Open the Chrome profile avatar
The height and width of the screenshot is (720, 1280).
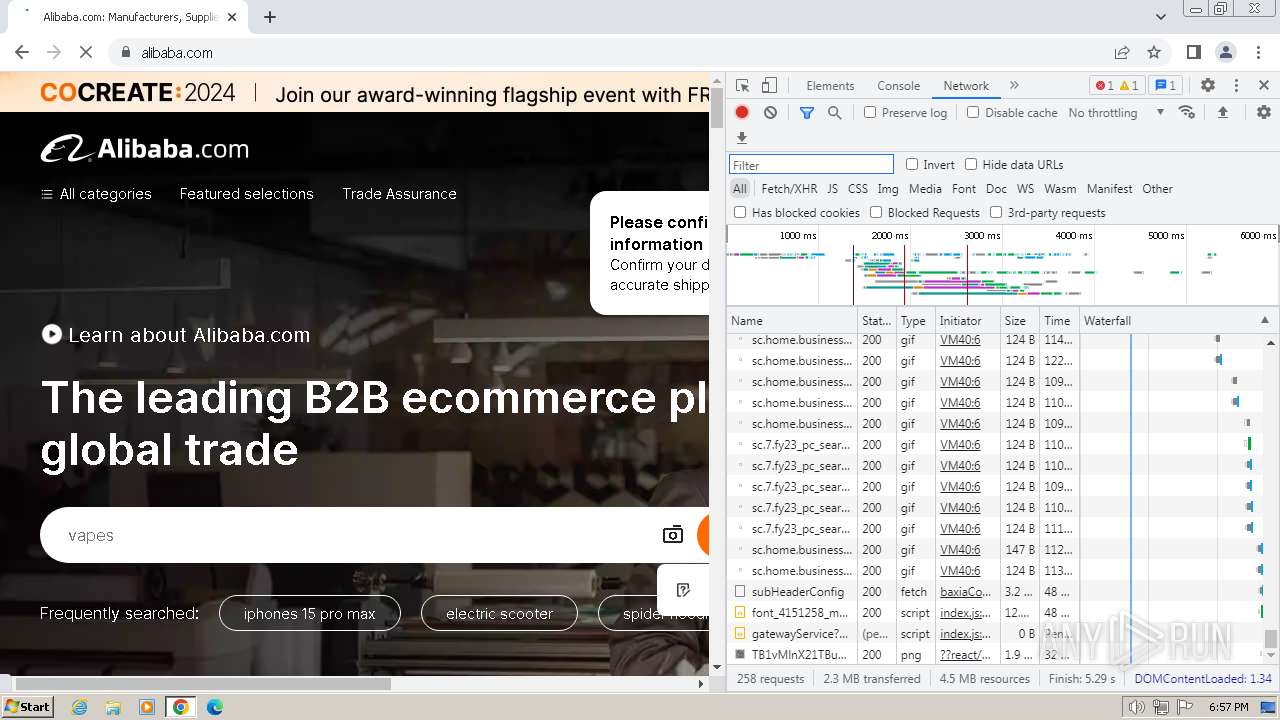click(x=1226, y=52)
